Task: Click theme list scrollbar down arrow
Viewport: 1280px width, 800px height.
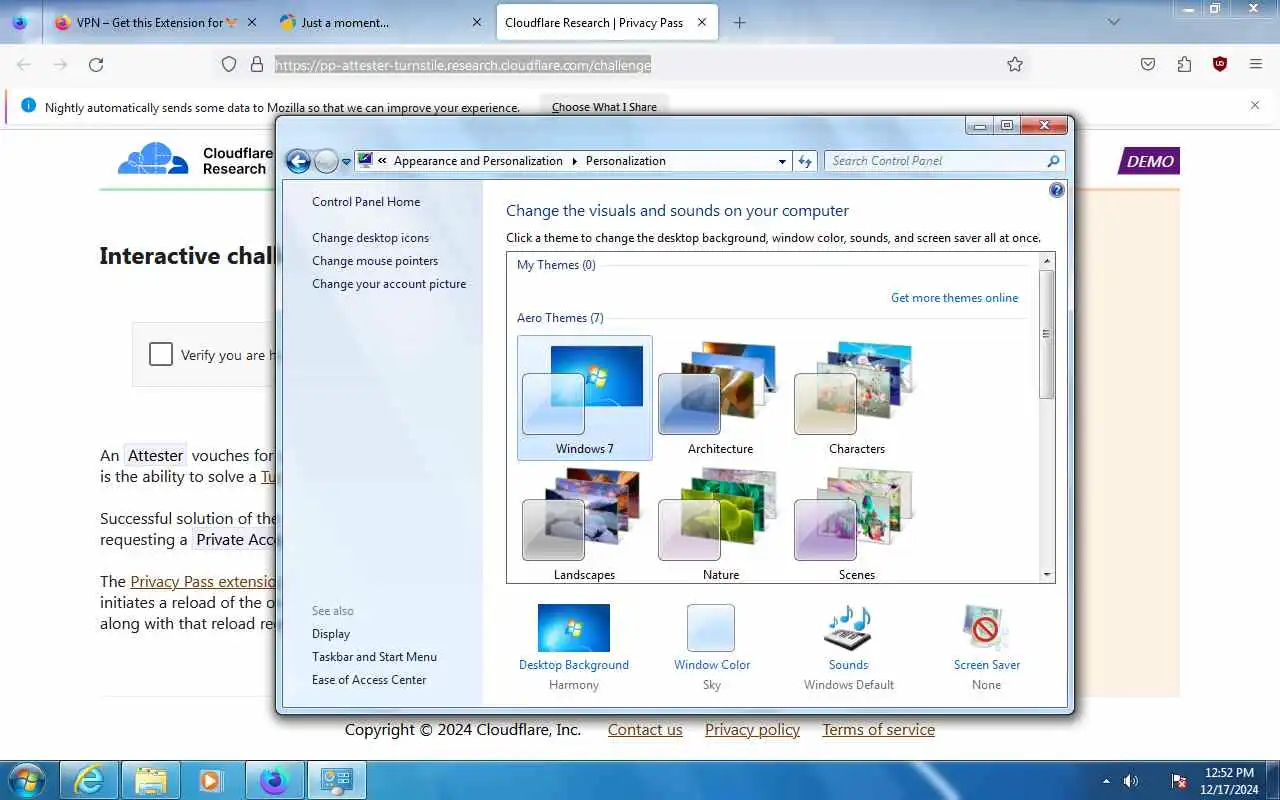Action: [x=1047, y=575]
